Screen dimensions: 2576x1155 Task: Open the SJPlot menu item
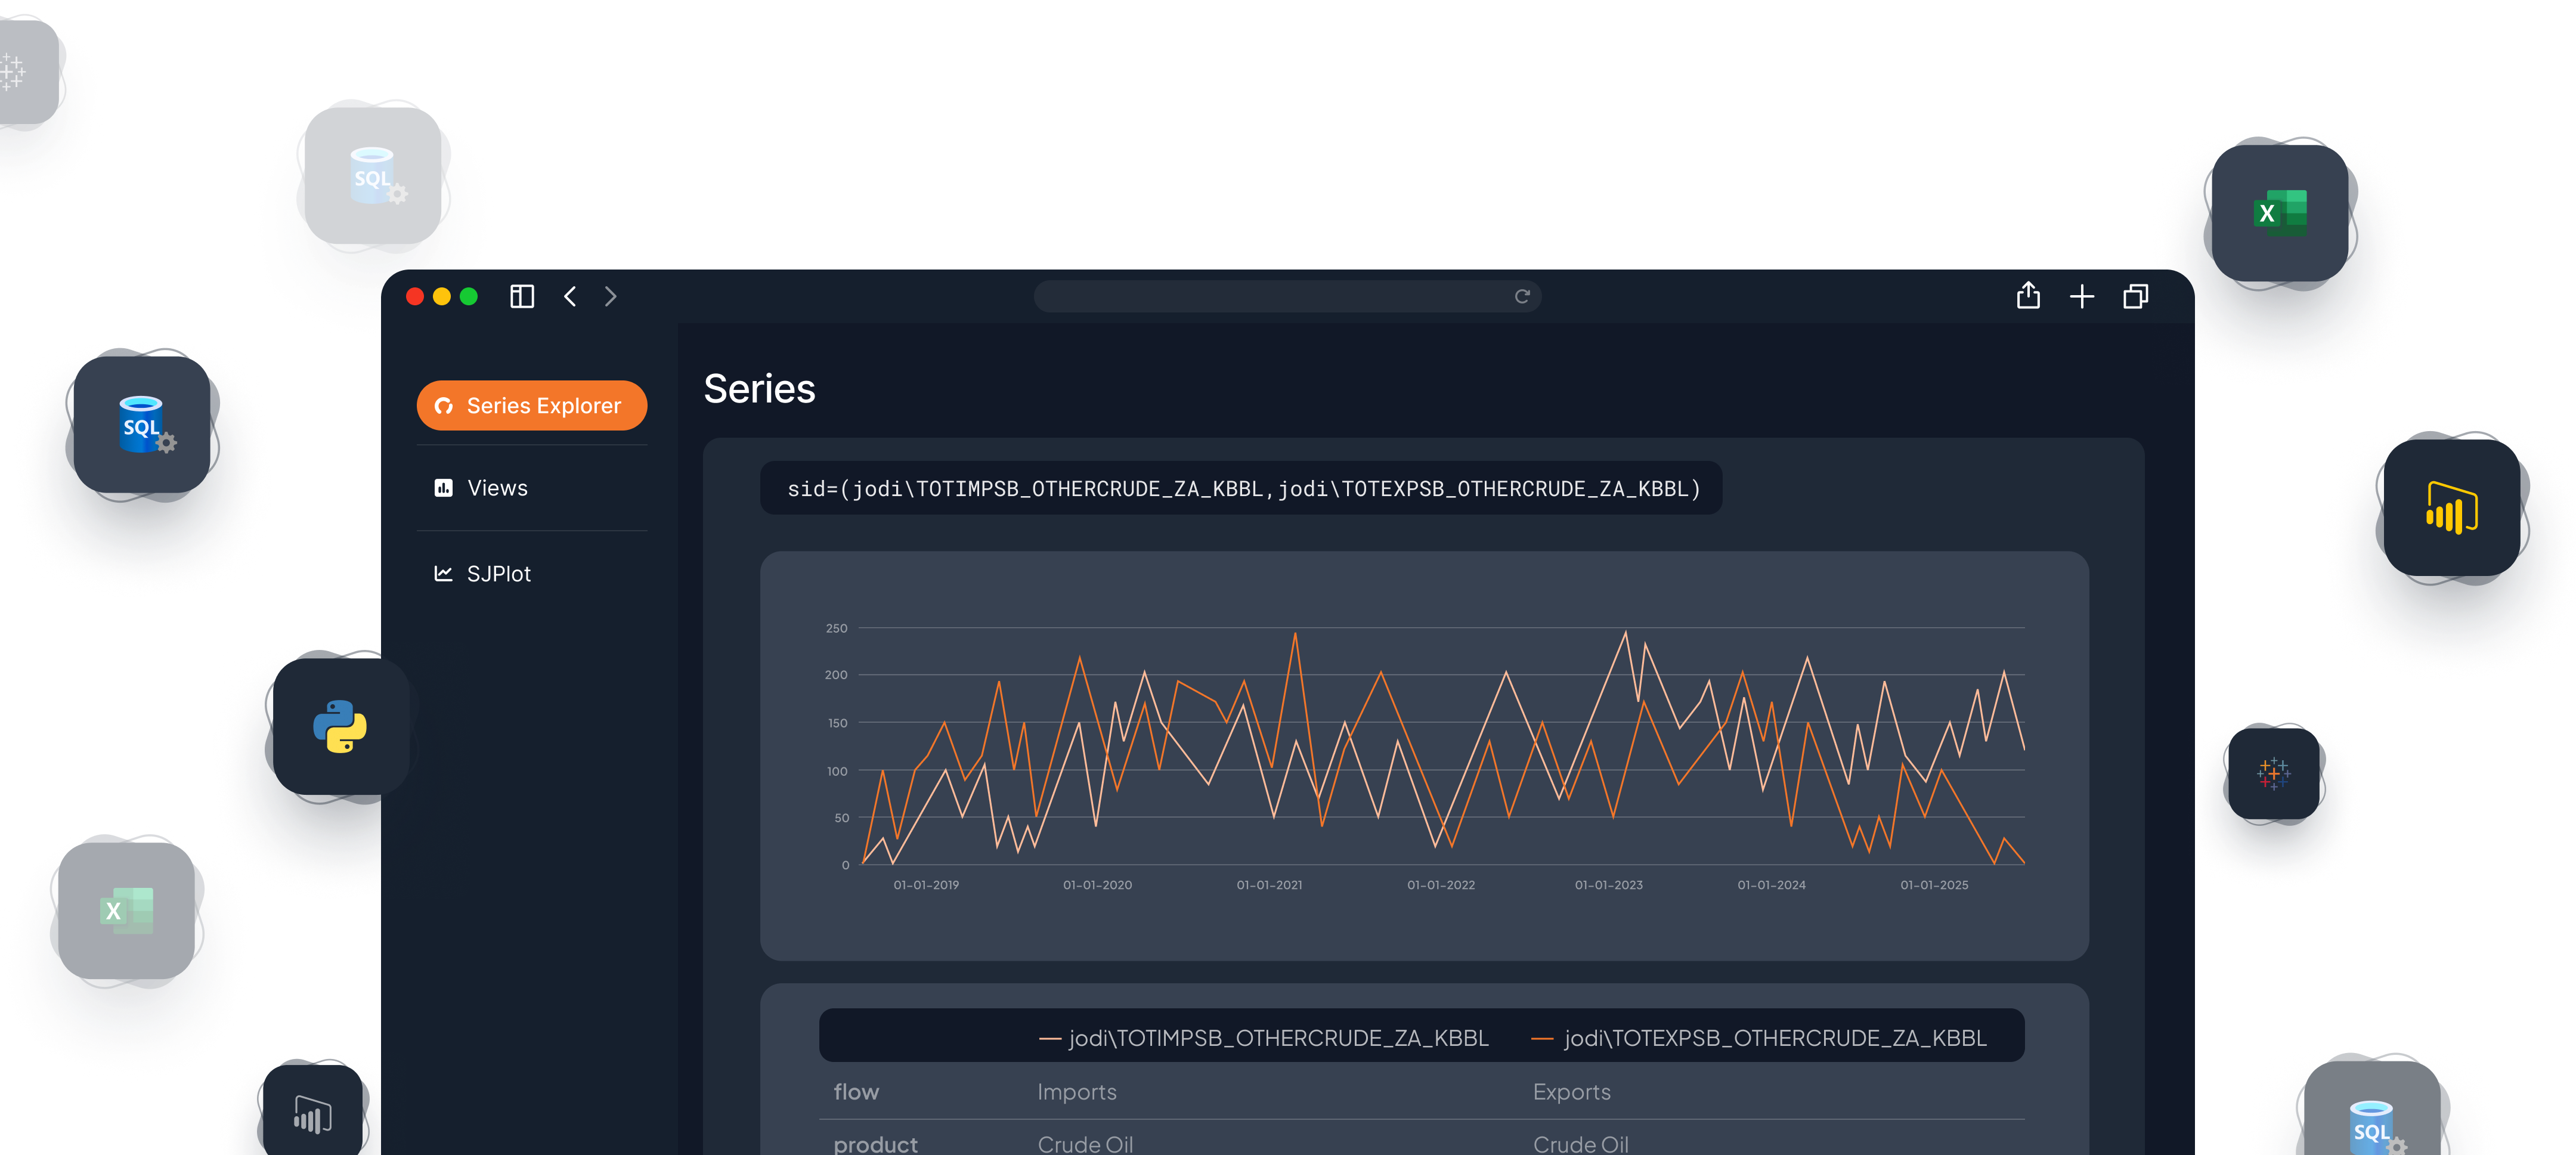click(x=498, y=574)
